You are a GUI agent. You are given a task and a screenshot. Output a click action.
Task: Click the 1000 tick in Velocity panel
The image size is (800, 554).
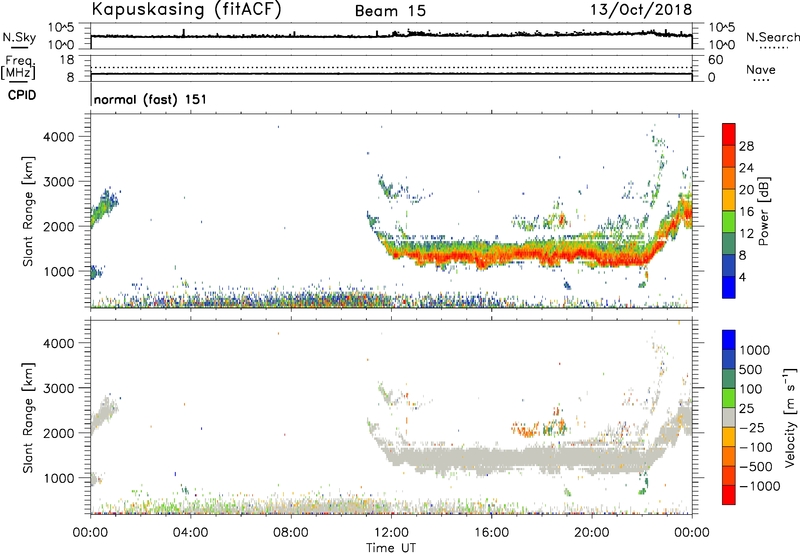coord(58,478)
